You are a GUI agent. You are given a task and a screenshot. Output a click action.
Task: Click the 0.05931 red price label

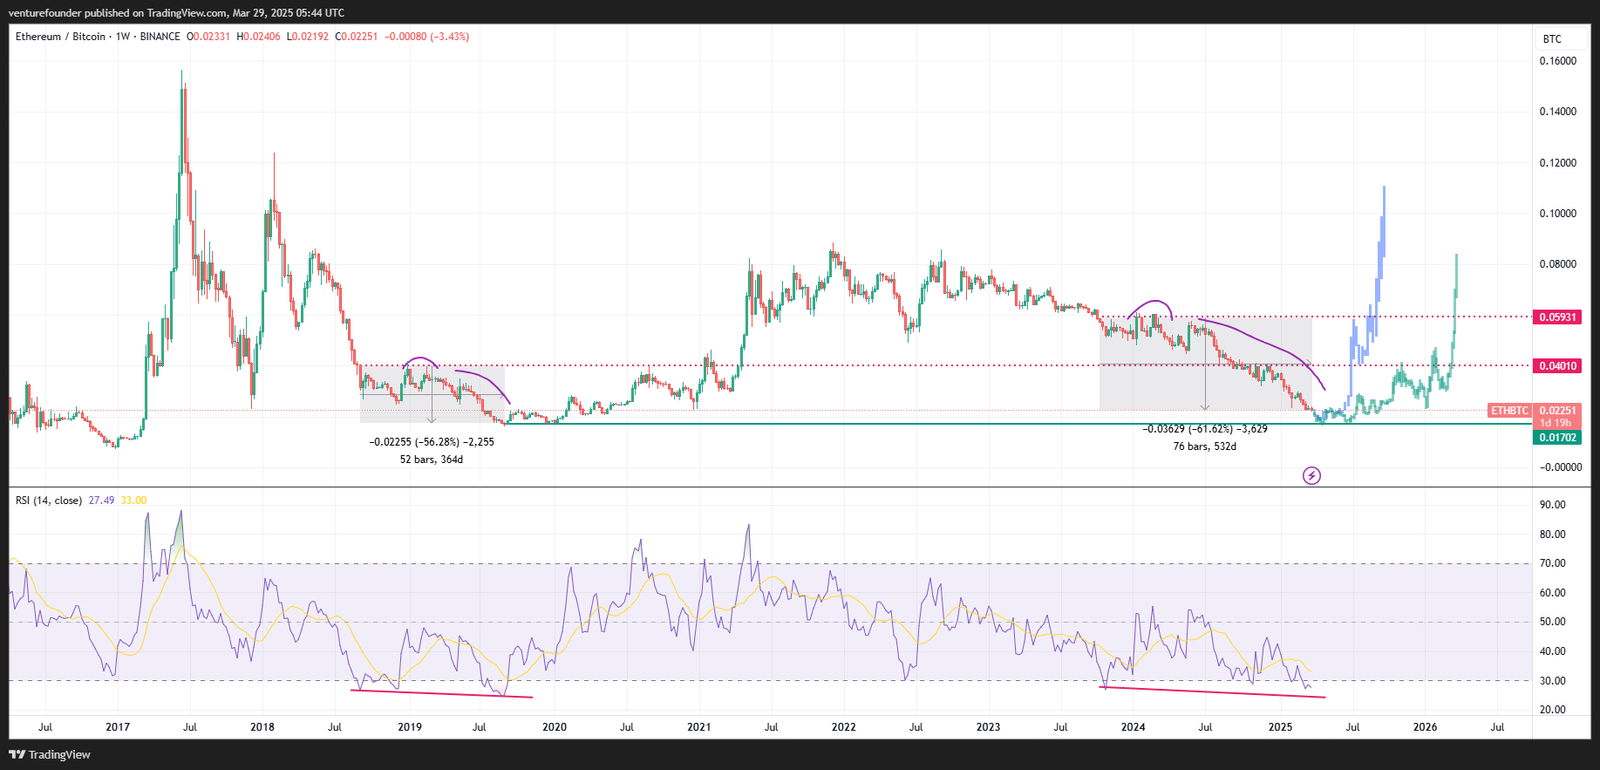click(1557, 317)
